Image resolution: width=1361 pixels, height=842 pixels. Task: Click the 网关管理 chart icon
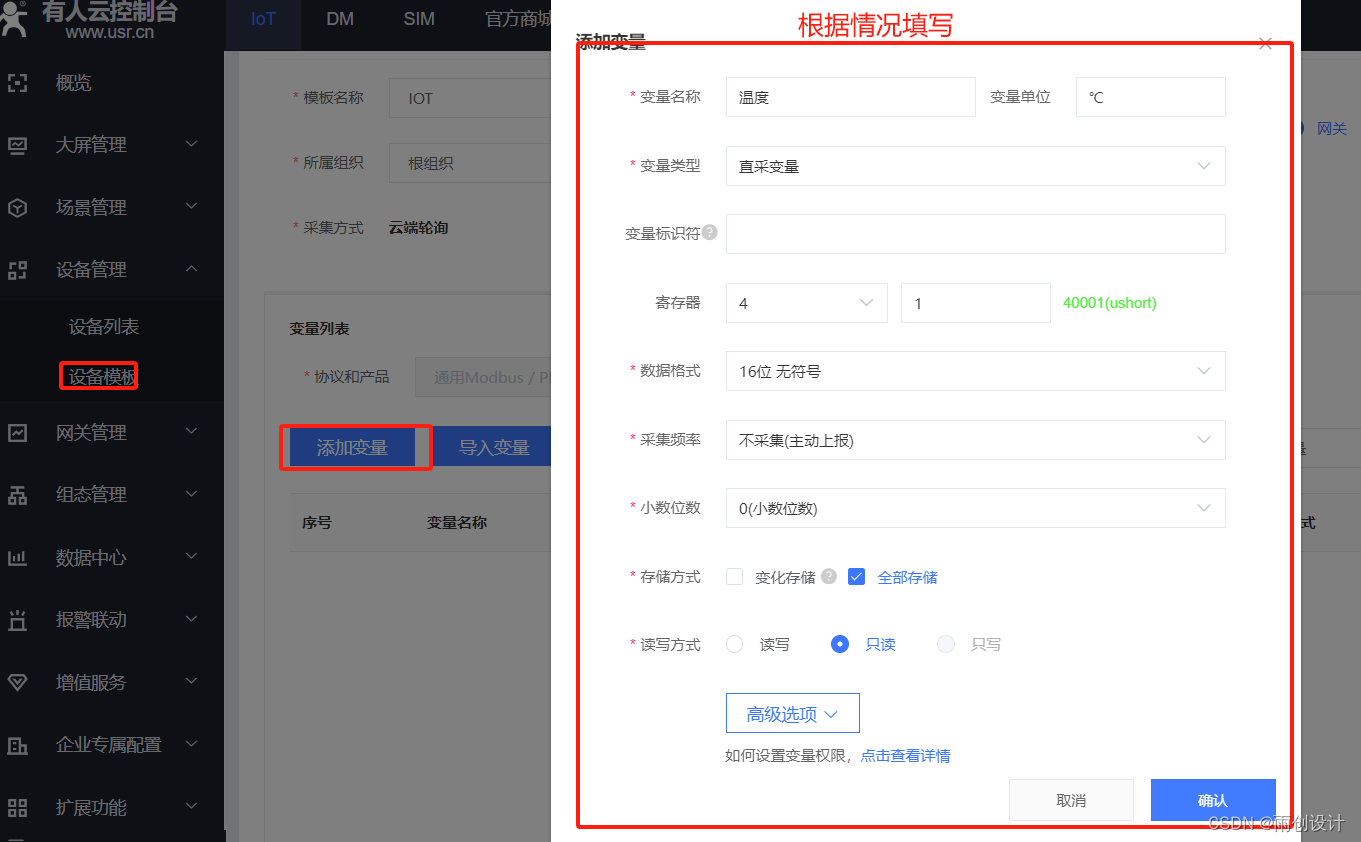click(17, 433)
